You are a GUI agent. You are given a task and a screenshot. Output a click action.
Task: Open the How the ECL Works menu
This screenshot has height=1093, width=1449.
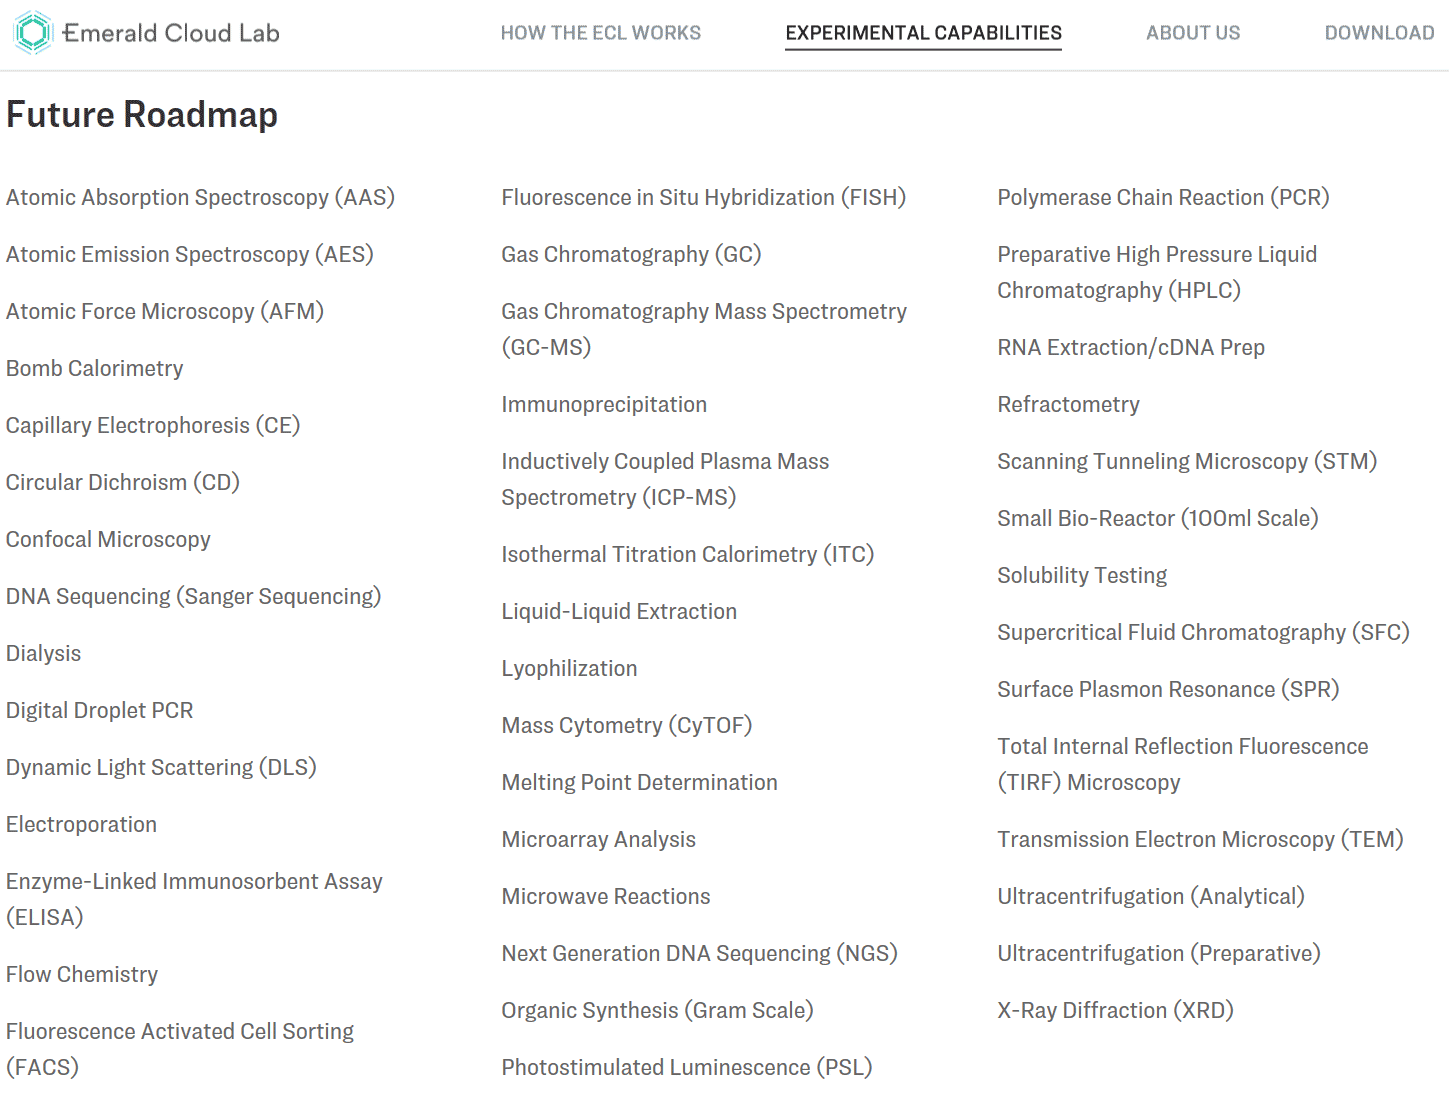601,33
